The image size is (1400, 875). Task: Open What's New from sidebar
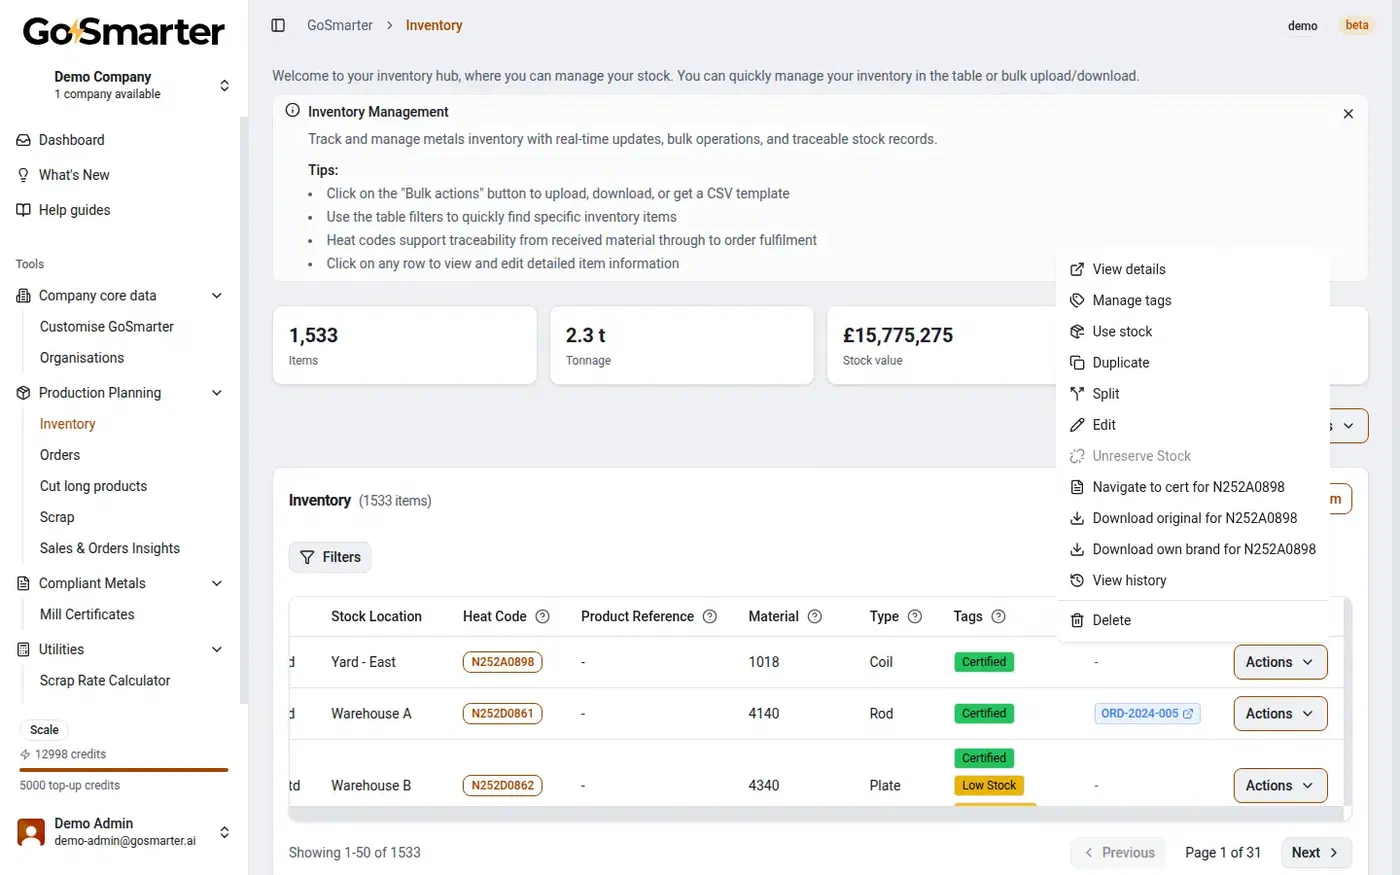(74, 175)
